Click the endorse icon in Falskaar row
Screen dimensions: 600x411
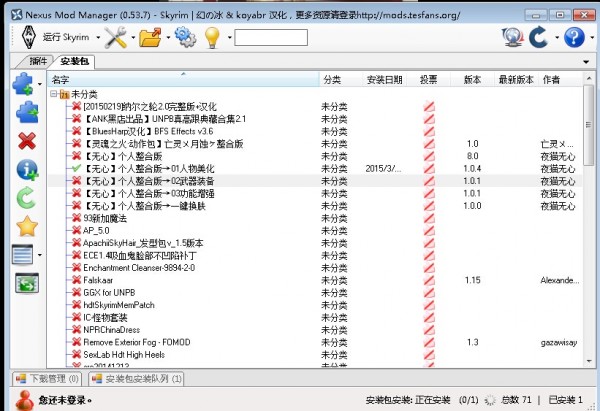coord(429,281)
